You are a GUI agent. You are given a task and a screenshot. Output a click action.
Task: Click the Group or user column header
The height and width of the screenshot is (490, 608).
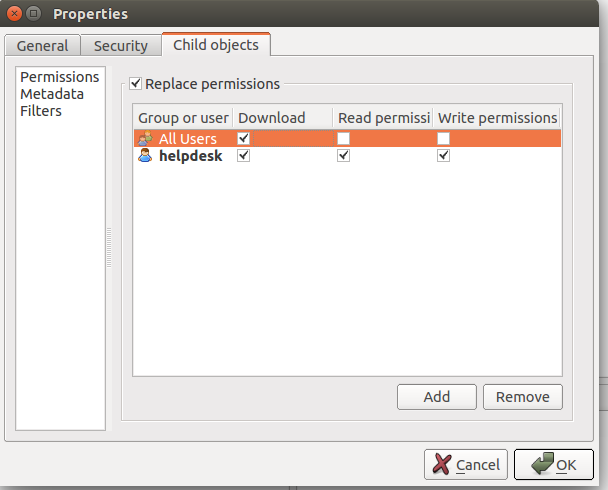coord(183,117)
